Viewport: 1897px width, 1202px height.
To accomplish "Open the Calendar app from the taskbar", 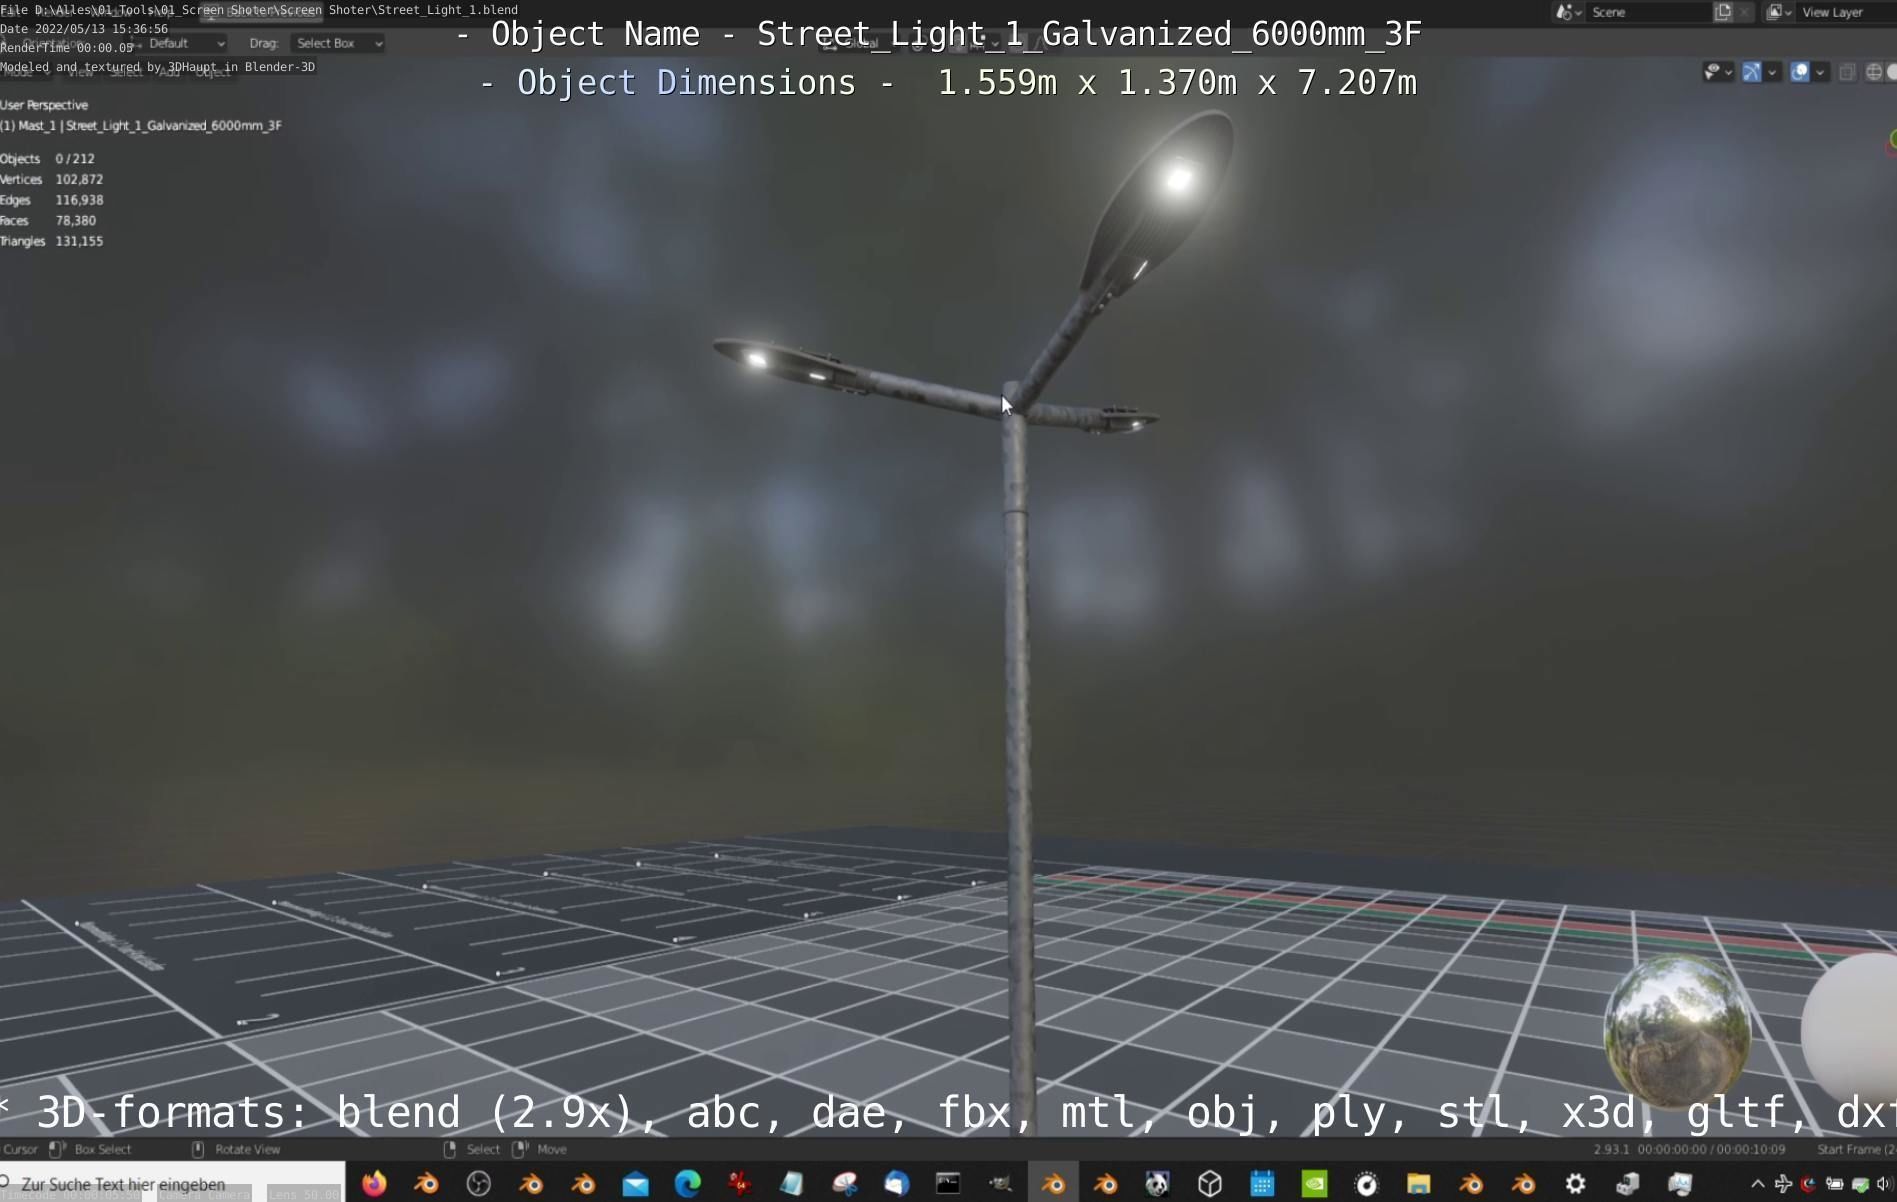I will 1262,1184.
